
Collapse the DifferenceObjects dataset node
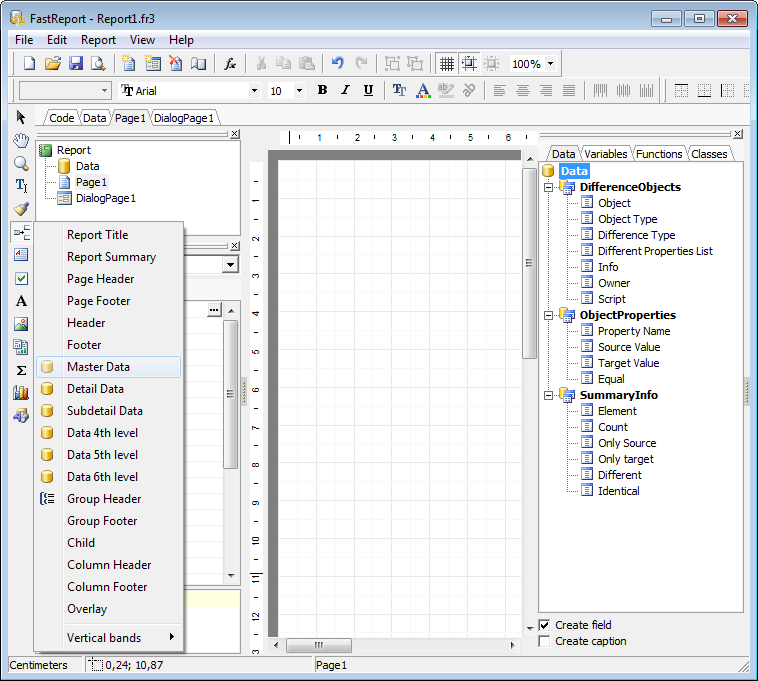coord(548,187)
